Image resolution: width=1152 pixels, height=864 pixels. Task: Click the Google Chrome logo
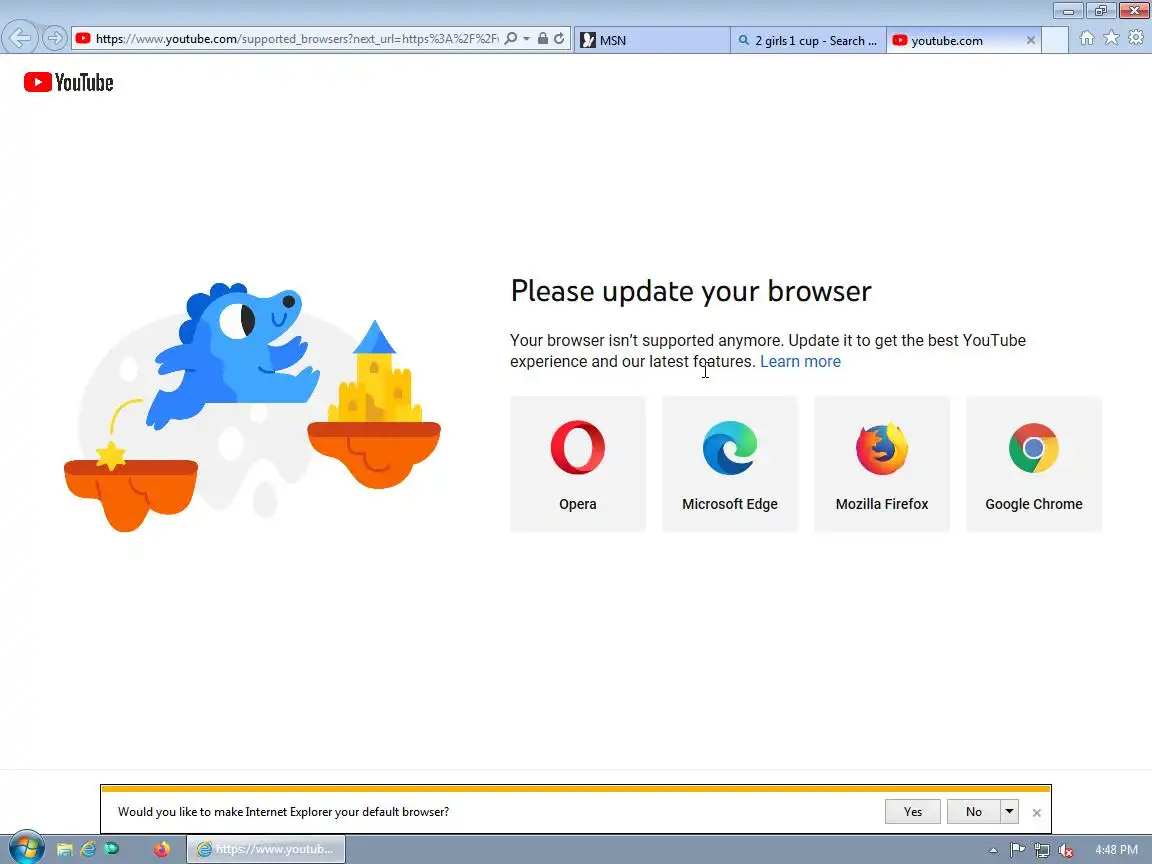[1034, 447]
